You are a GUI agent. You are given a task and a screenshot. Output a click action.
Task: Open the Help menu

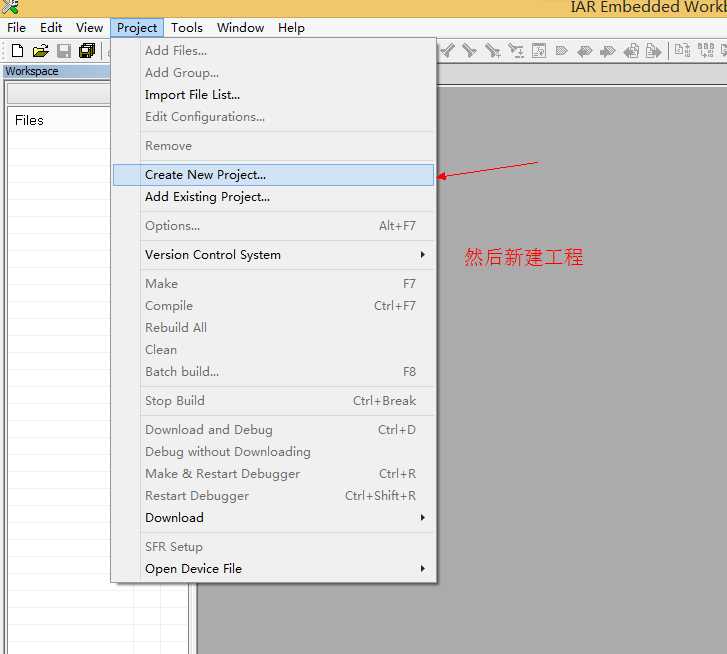pos(291,28)
